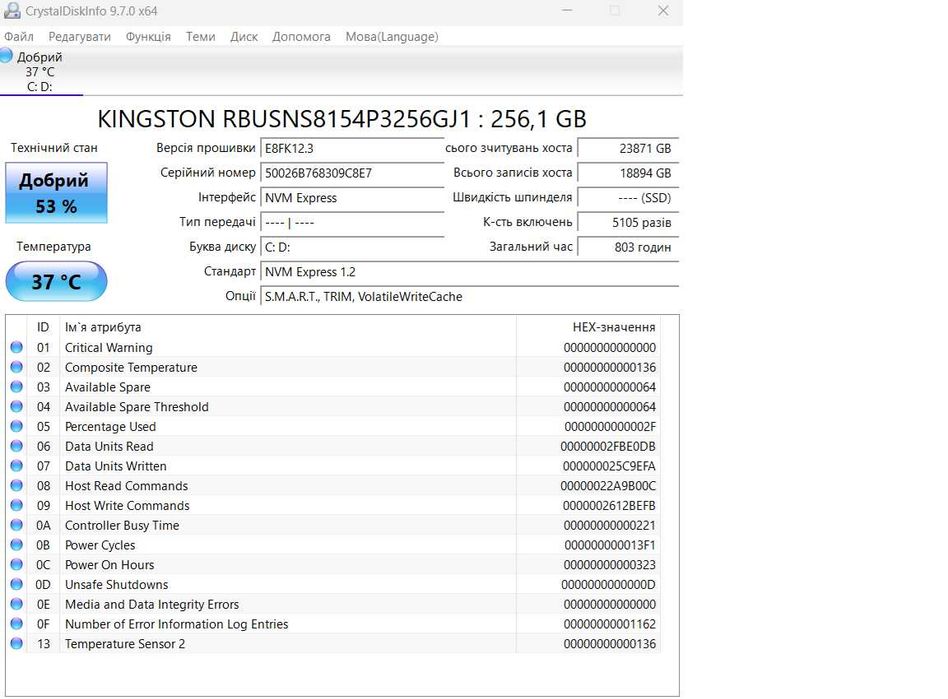Click the total host writes value 18894 GB

[x=628, y=174]
